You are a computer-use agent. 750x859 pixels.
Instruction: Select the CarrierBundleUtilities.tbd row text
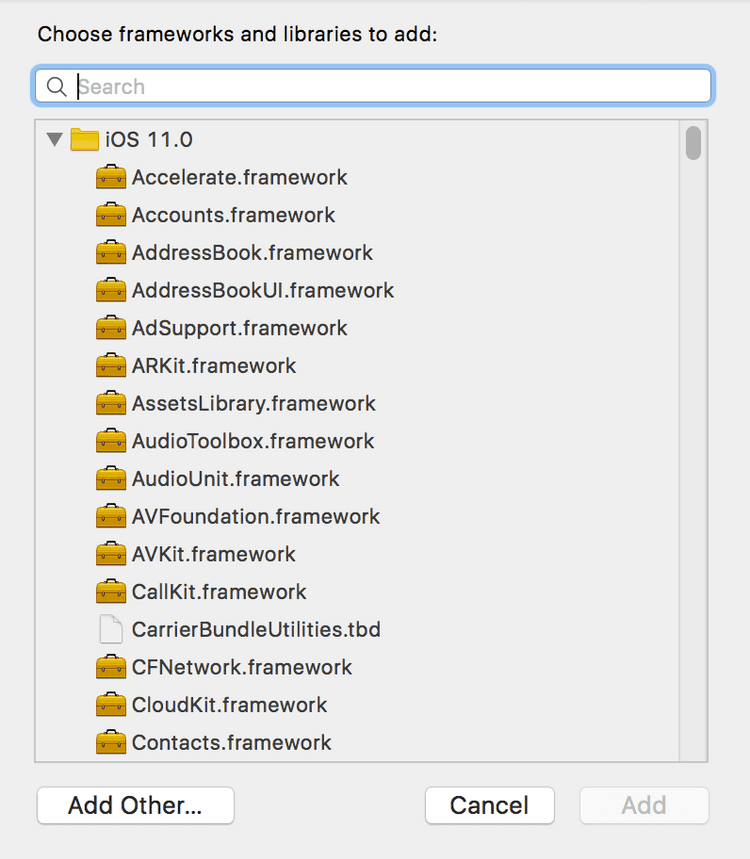256,629
